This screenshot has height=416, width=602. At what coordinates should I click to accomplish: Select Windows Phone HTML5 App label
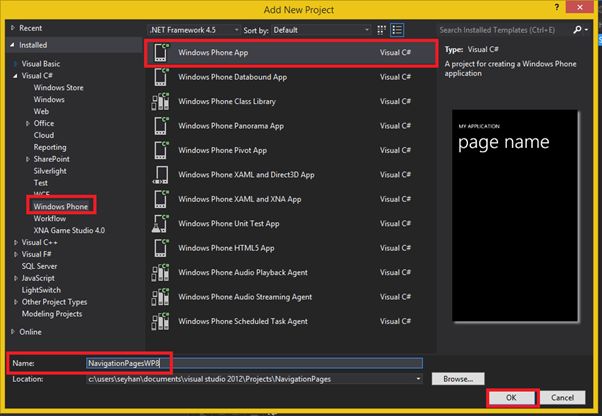pos(226,248)
